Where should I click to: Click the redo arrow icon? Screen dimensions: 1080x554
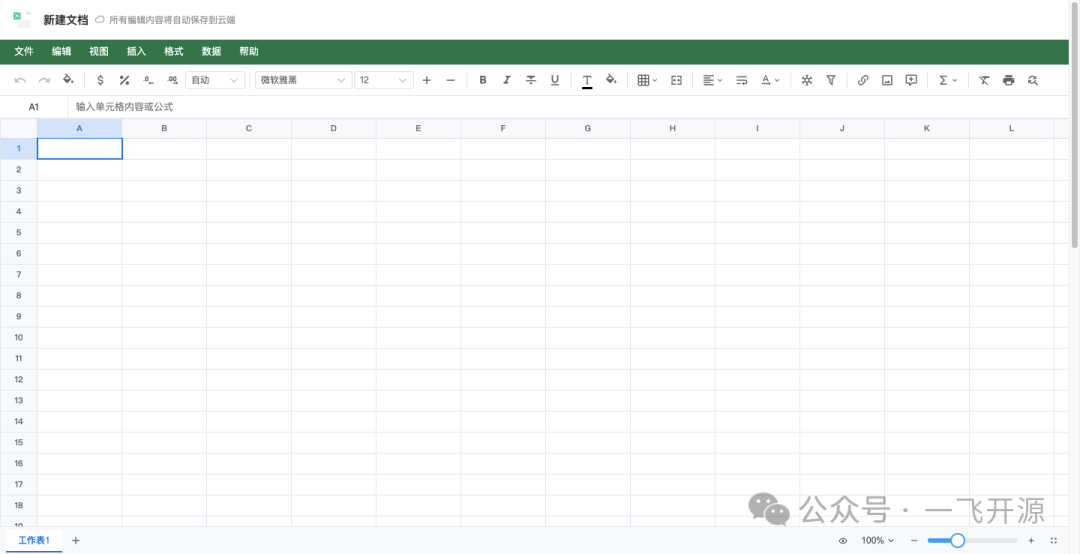click(44, 81)
